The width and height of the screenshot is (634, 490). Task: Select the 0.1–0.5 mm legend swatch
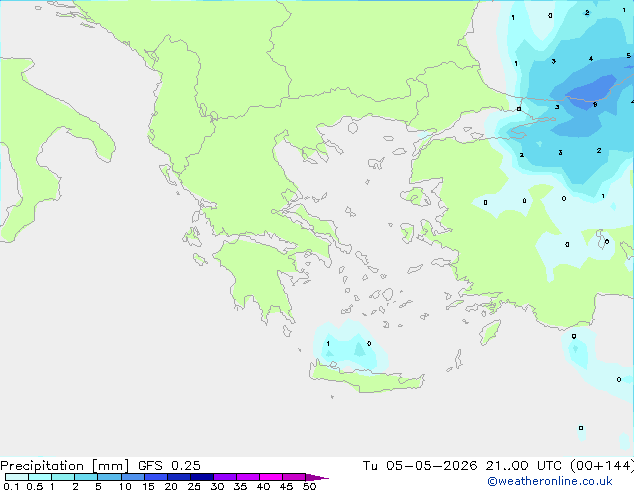coord(17,477)
